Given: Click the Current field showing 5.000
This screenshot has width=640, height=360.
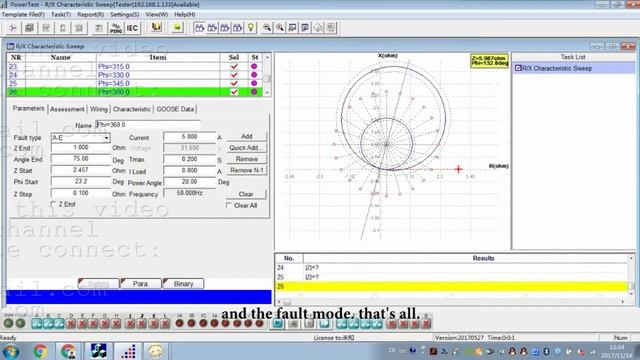Looking at the screenshot, I should 189,136.
